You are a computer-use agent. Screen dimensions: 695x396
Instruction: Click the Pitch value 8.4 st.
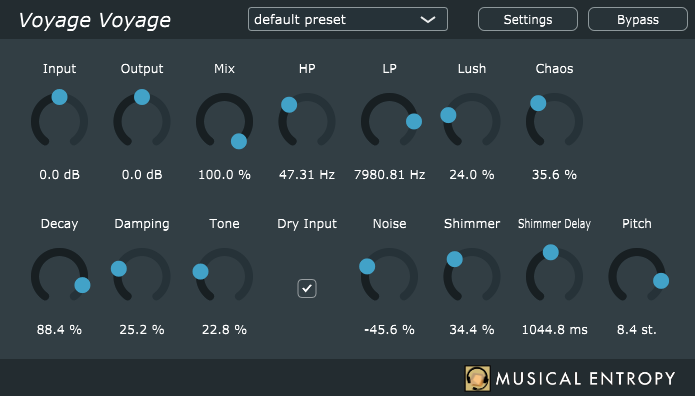[636, 330]
